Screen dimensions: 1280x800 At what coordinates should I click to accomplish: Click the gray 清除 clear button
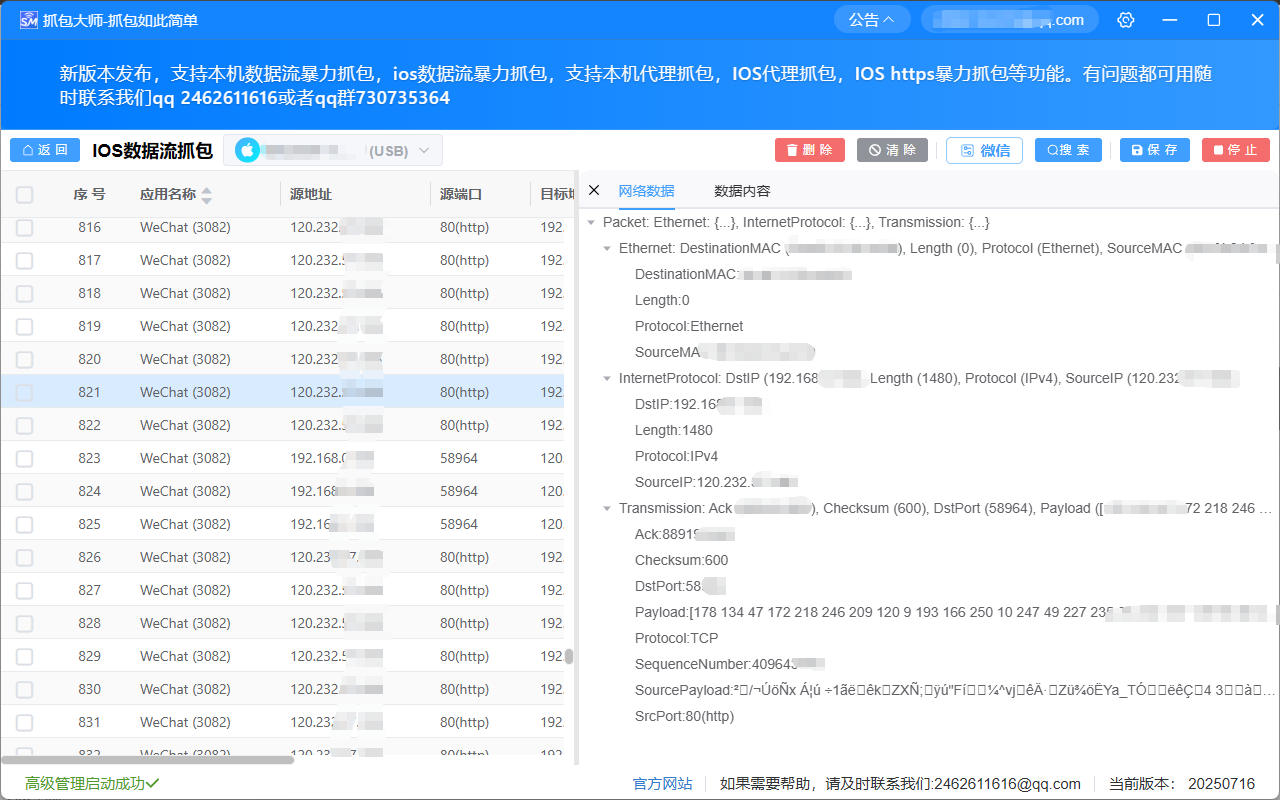tap(892, 150)
